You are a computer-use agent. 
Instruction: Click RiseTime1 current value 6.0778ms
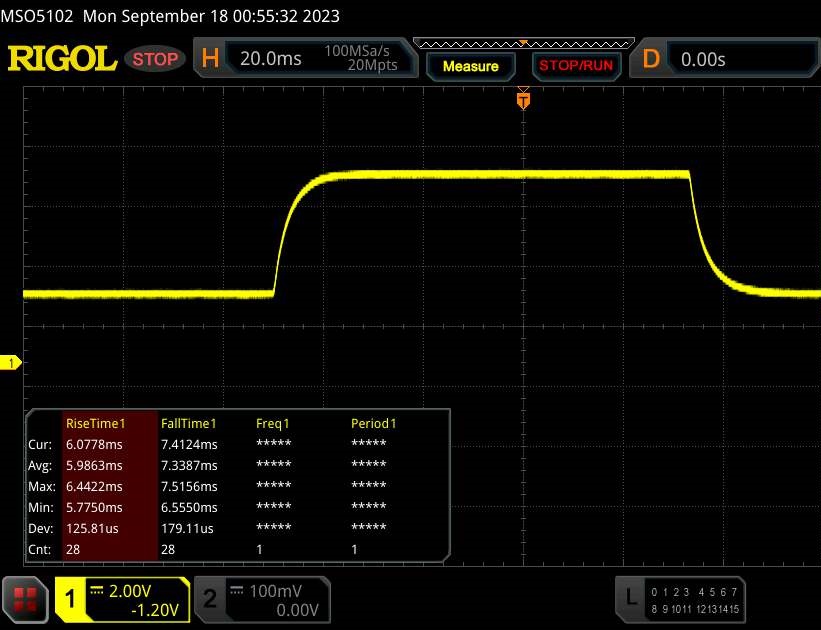pos(94,444)
